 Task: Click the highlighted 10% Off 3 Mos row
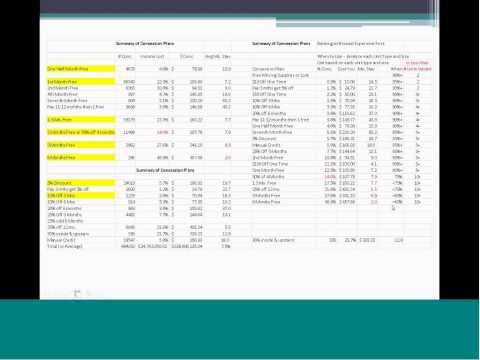tap(81, 195)
